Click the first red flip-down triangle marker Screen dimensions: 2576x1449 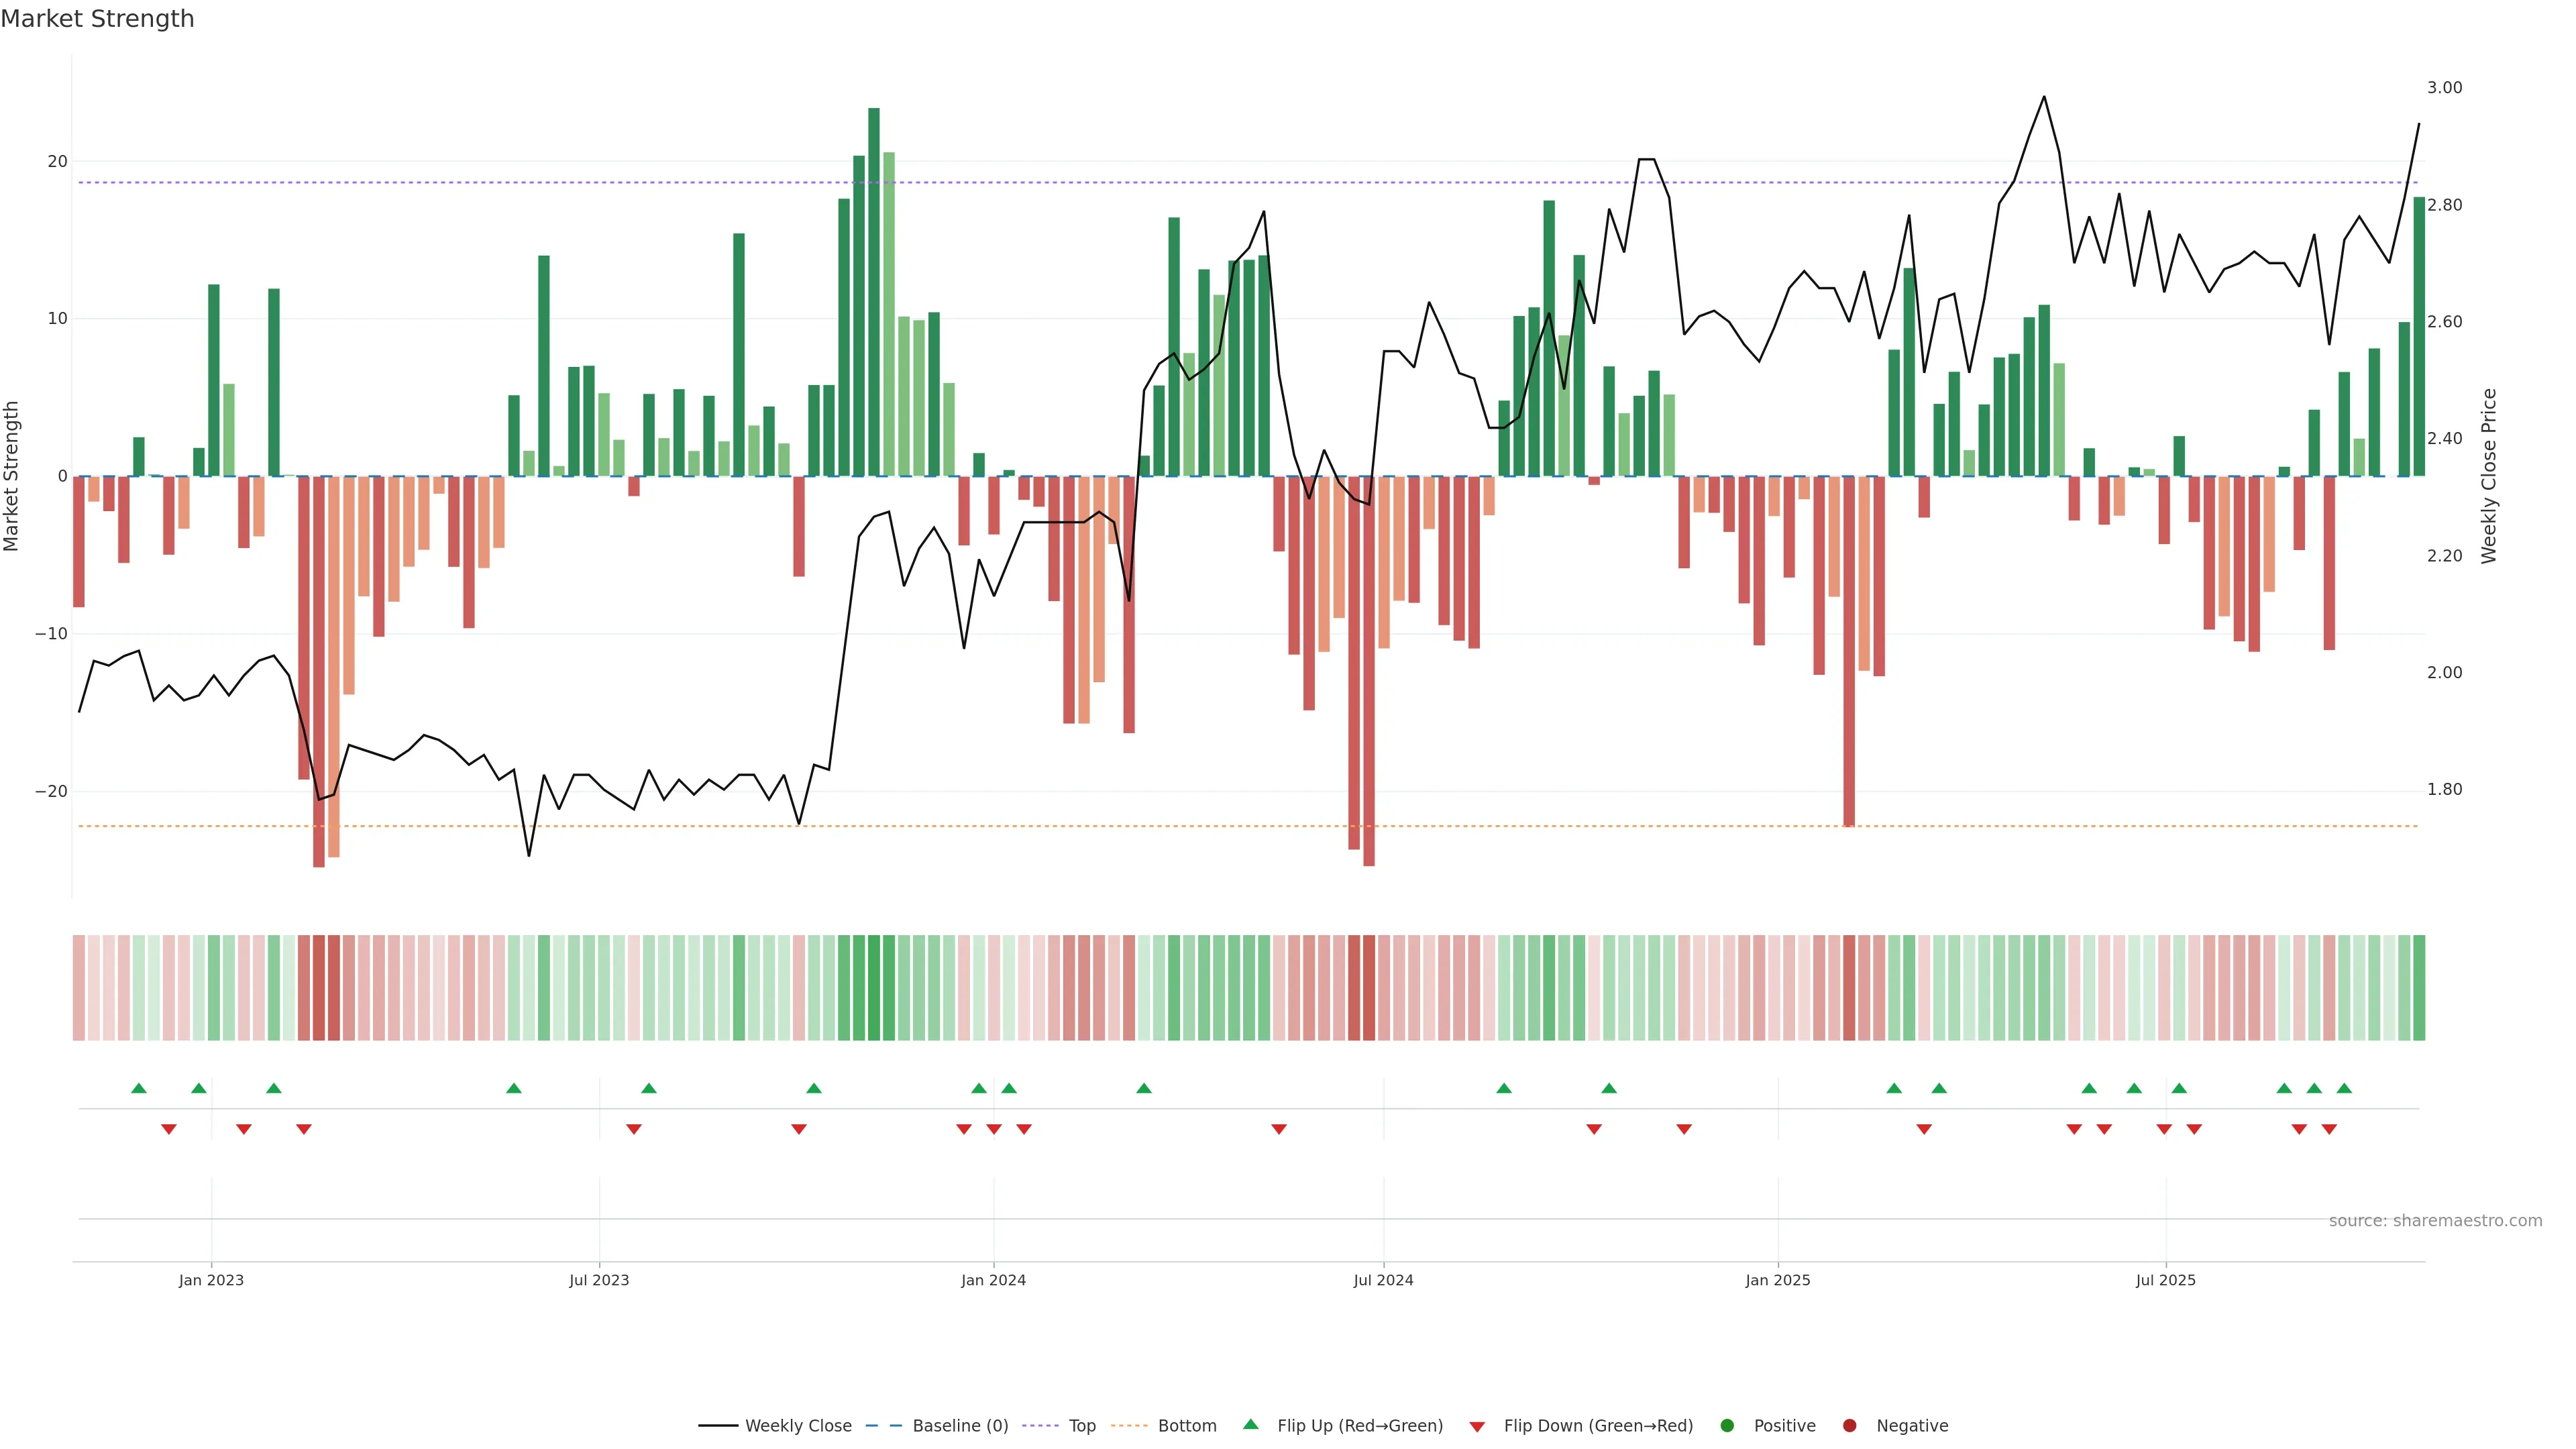169,1129
